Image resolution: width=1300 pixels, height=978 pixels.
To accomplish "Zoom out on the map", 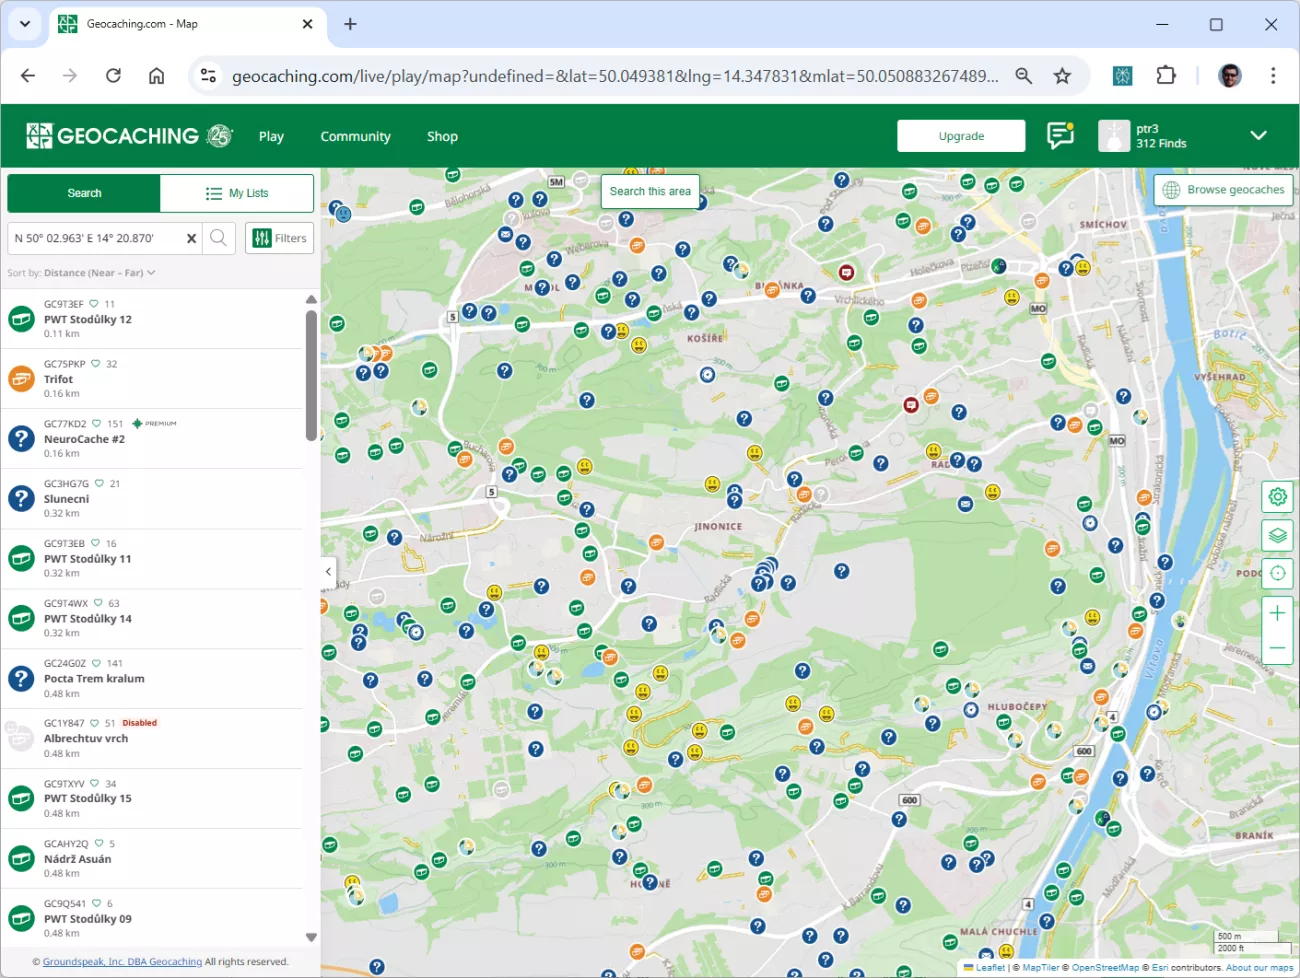I will tap(1277, 648).
